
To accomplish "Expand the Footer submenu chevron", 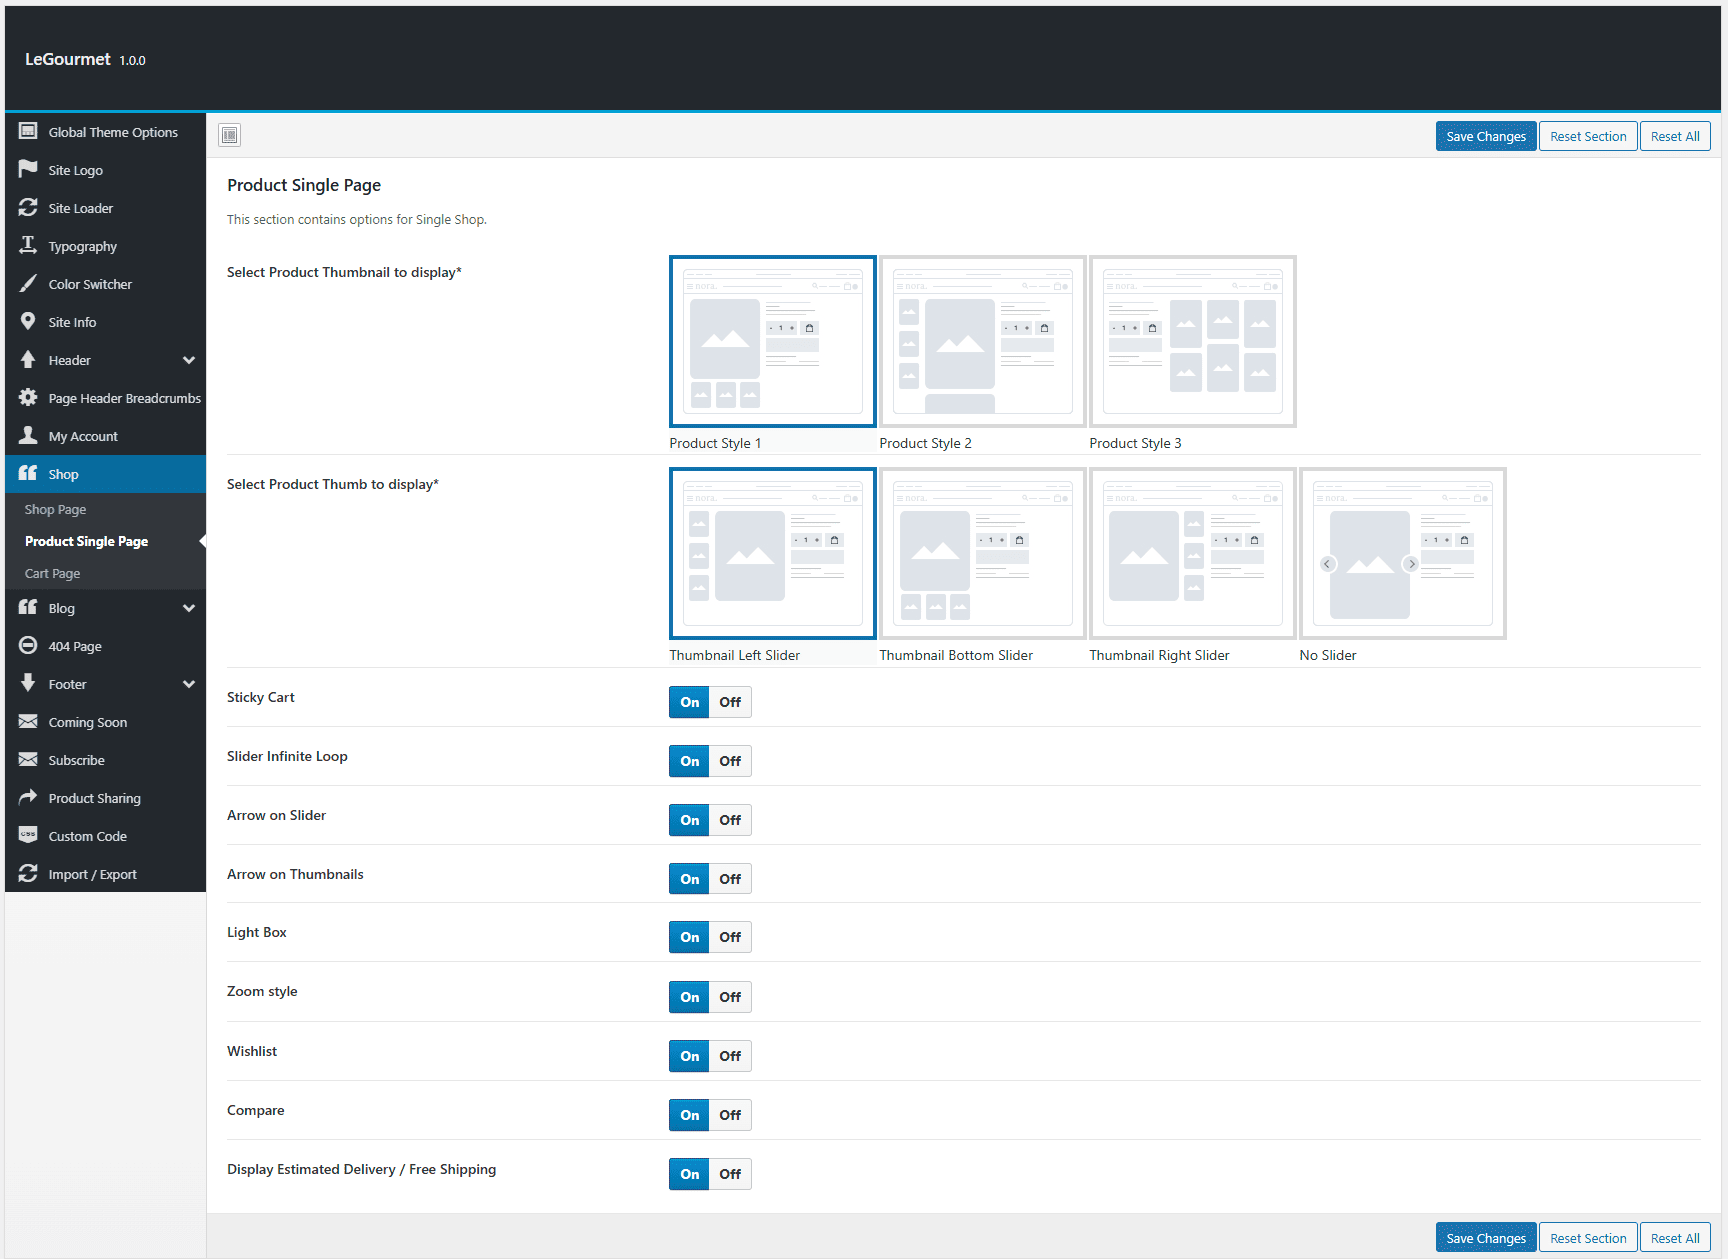I will 188,684.
